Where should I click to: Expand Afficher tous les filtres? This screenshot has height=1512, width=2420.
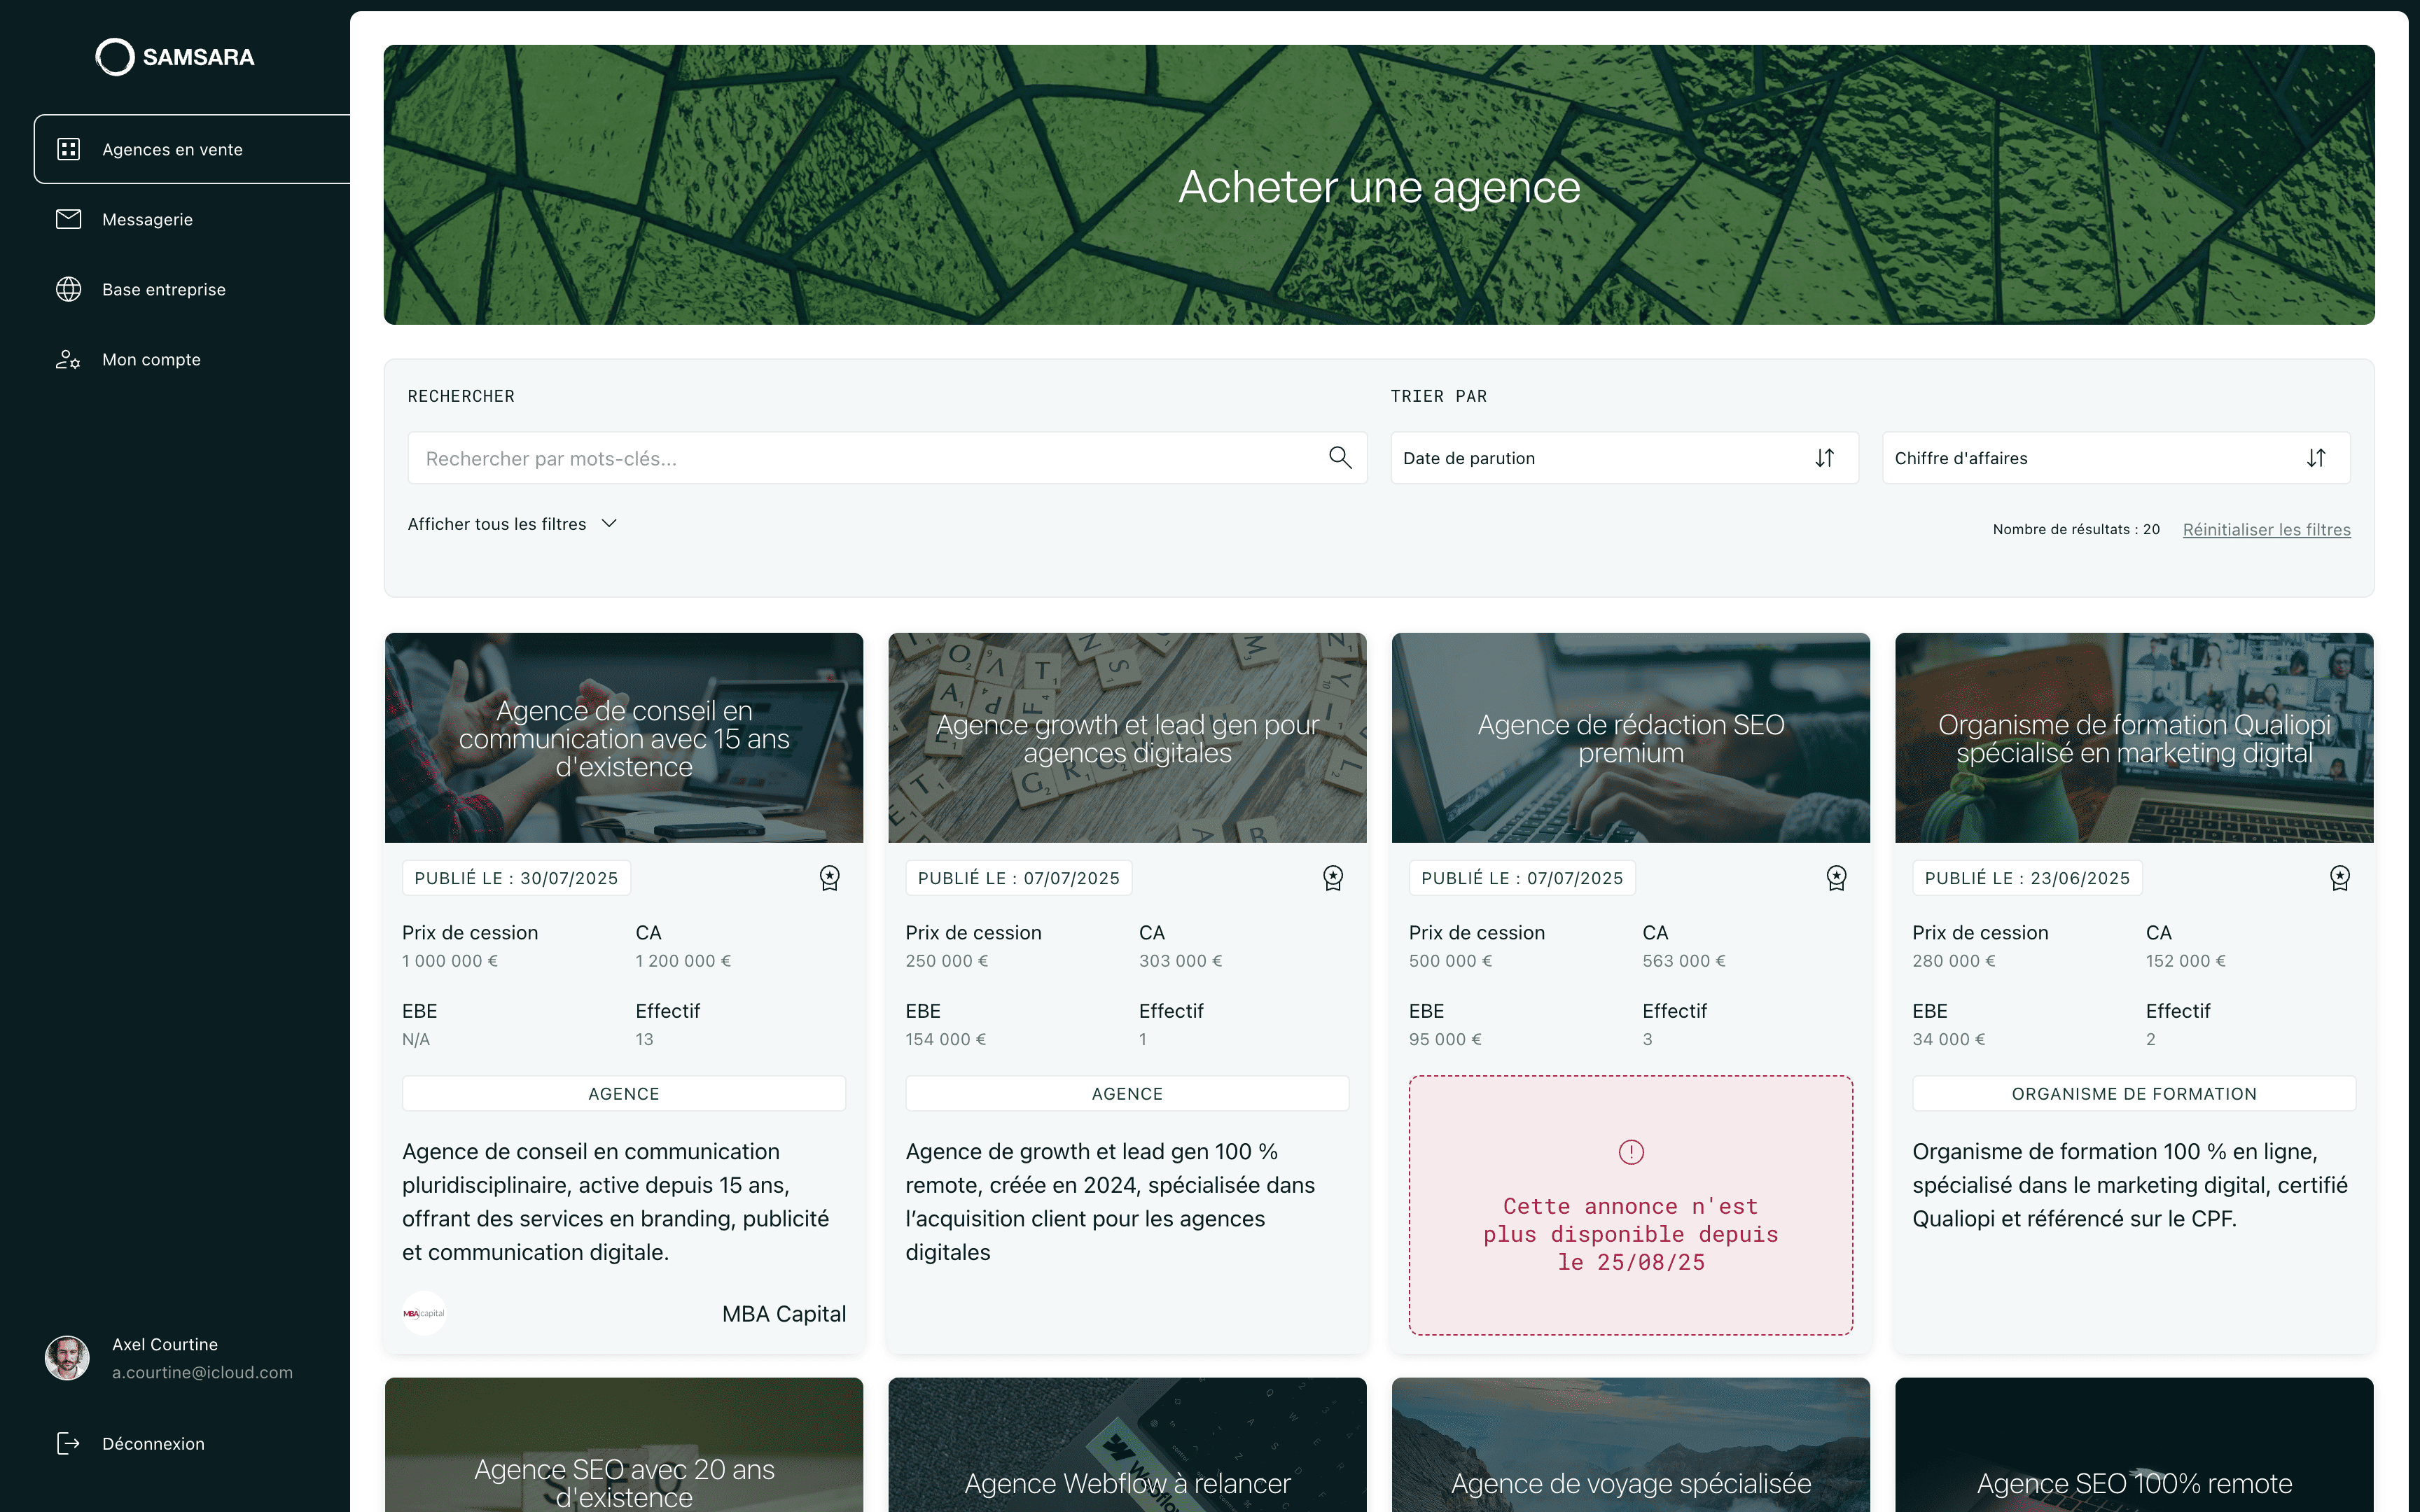click(x=512, y=524)
